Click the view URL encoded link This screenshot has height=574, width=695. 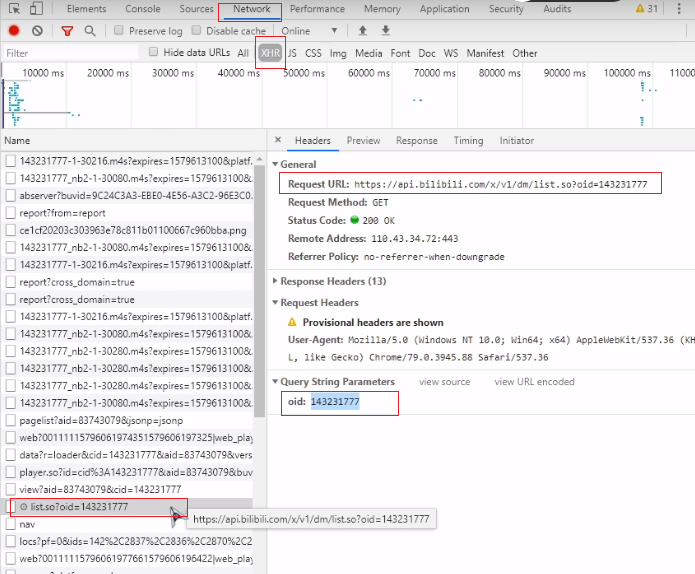tap(534, 382)
